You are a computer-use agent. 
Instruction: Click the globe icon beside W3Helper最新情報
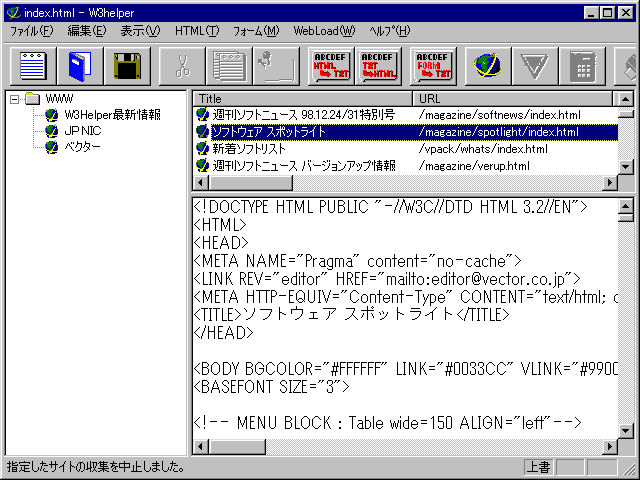point(51,115)
